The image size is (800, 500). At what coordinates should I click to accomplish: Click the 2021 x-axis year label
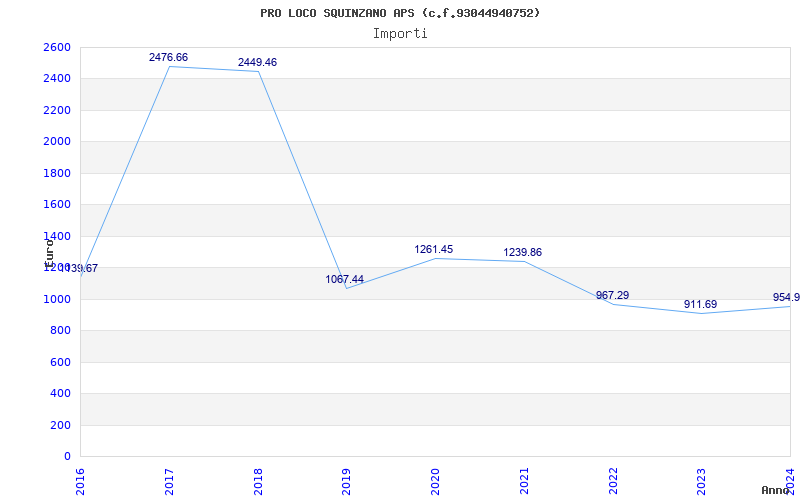(524, 481)
